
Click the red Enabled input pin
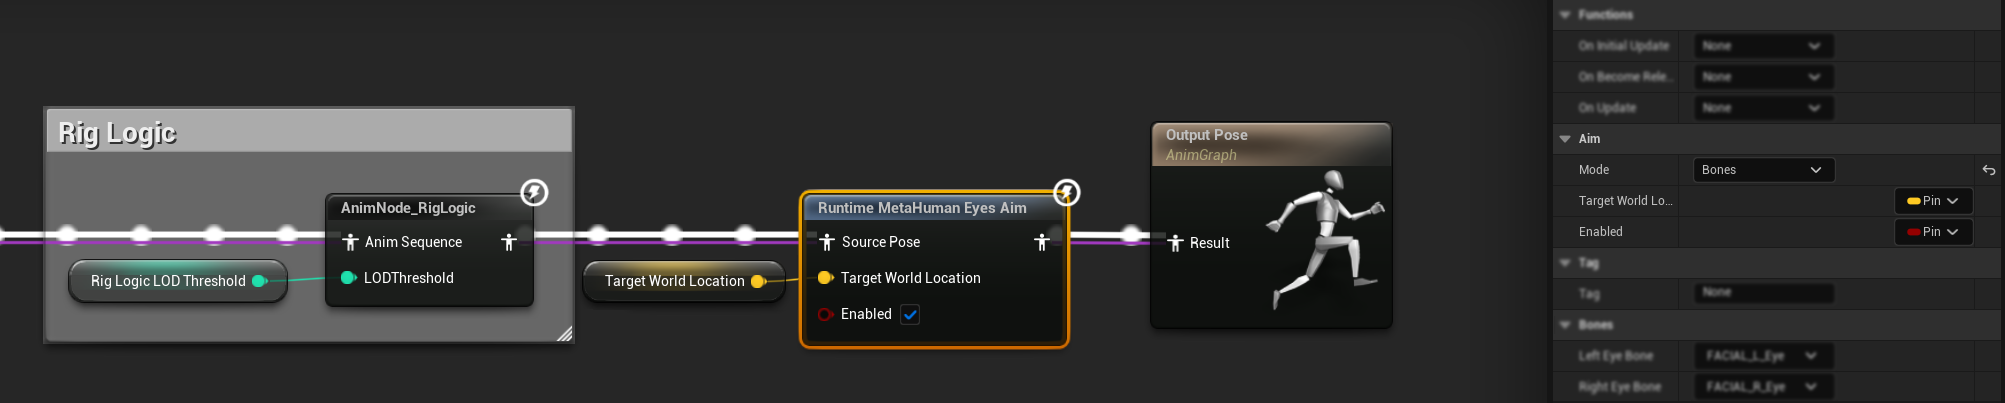click(826, 314)
